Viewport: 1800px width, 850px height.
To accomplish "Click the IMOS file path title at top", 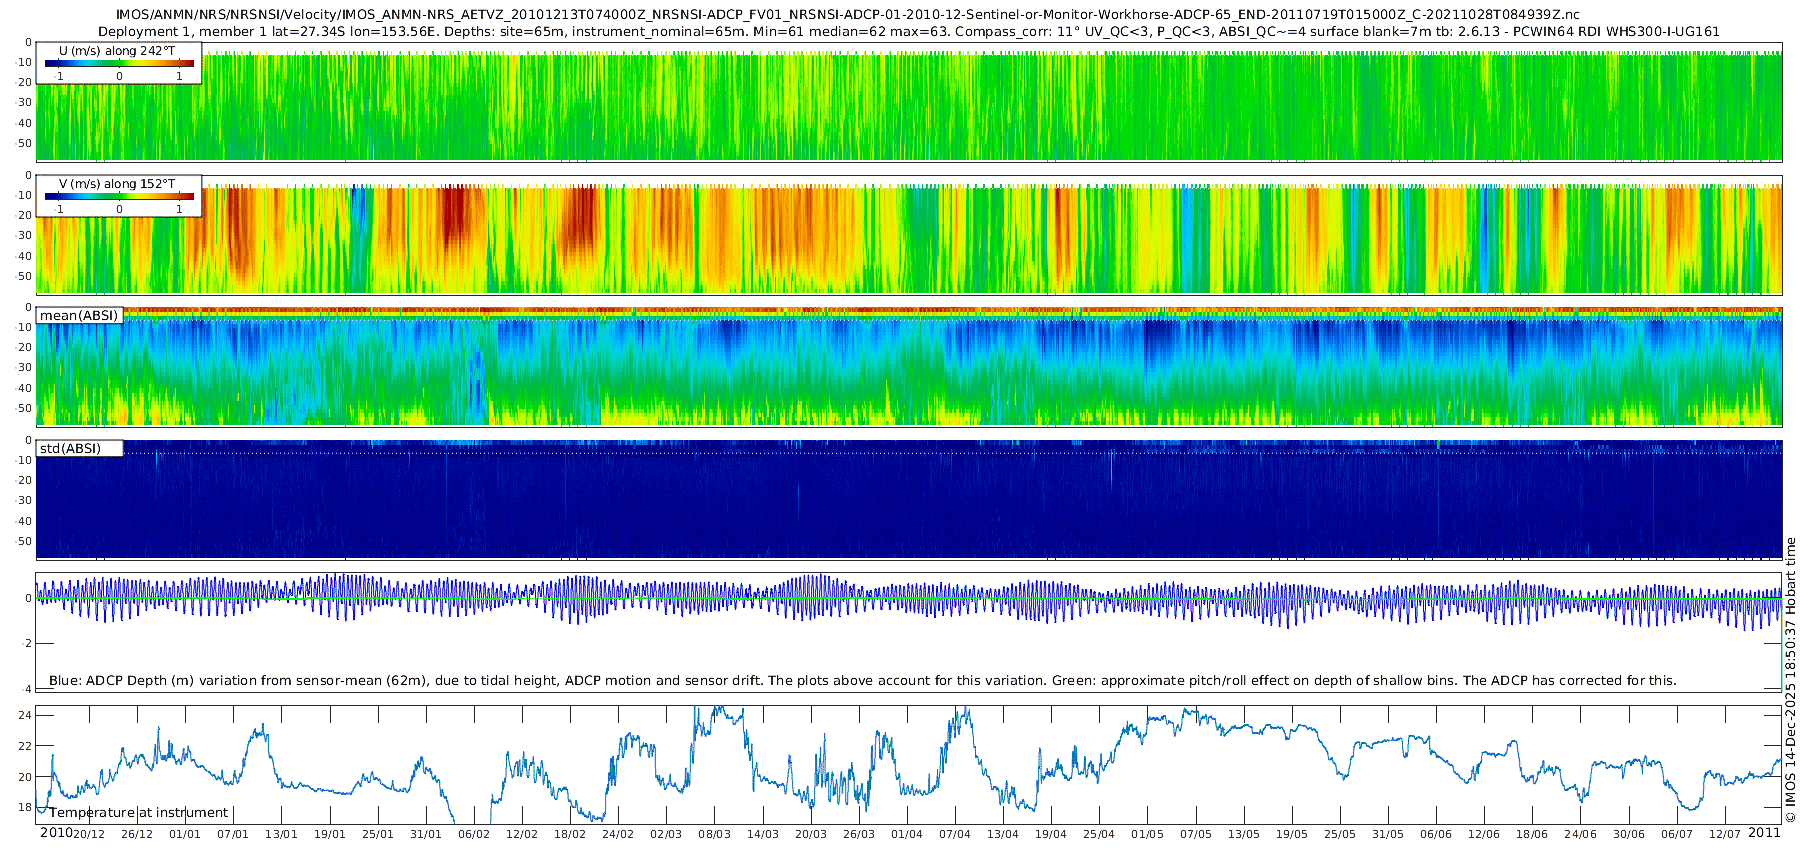I will coord(848,15).
